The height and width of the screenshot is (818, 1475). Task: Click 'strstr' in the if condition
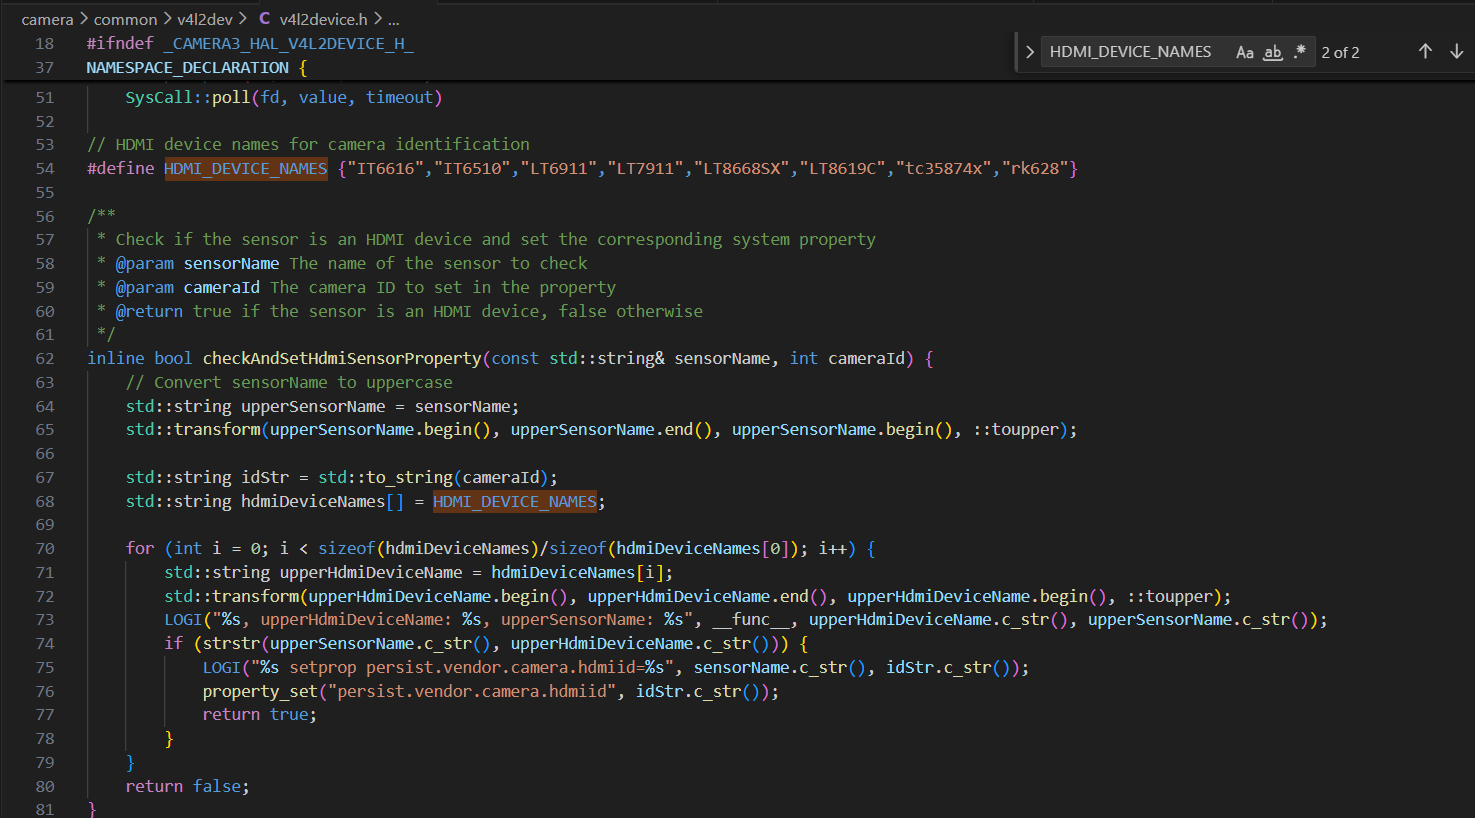point(231,643)
